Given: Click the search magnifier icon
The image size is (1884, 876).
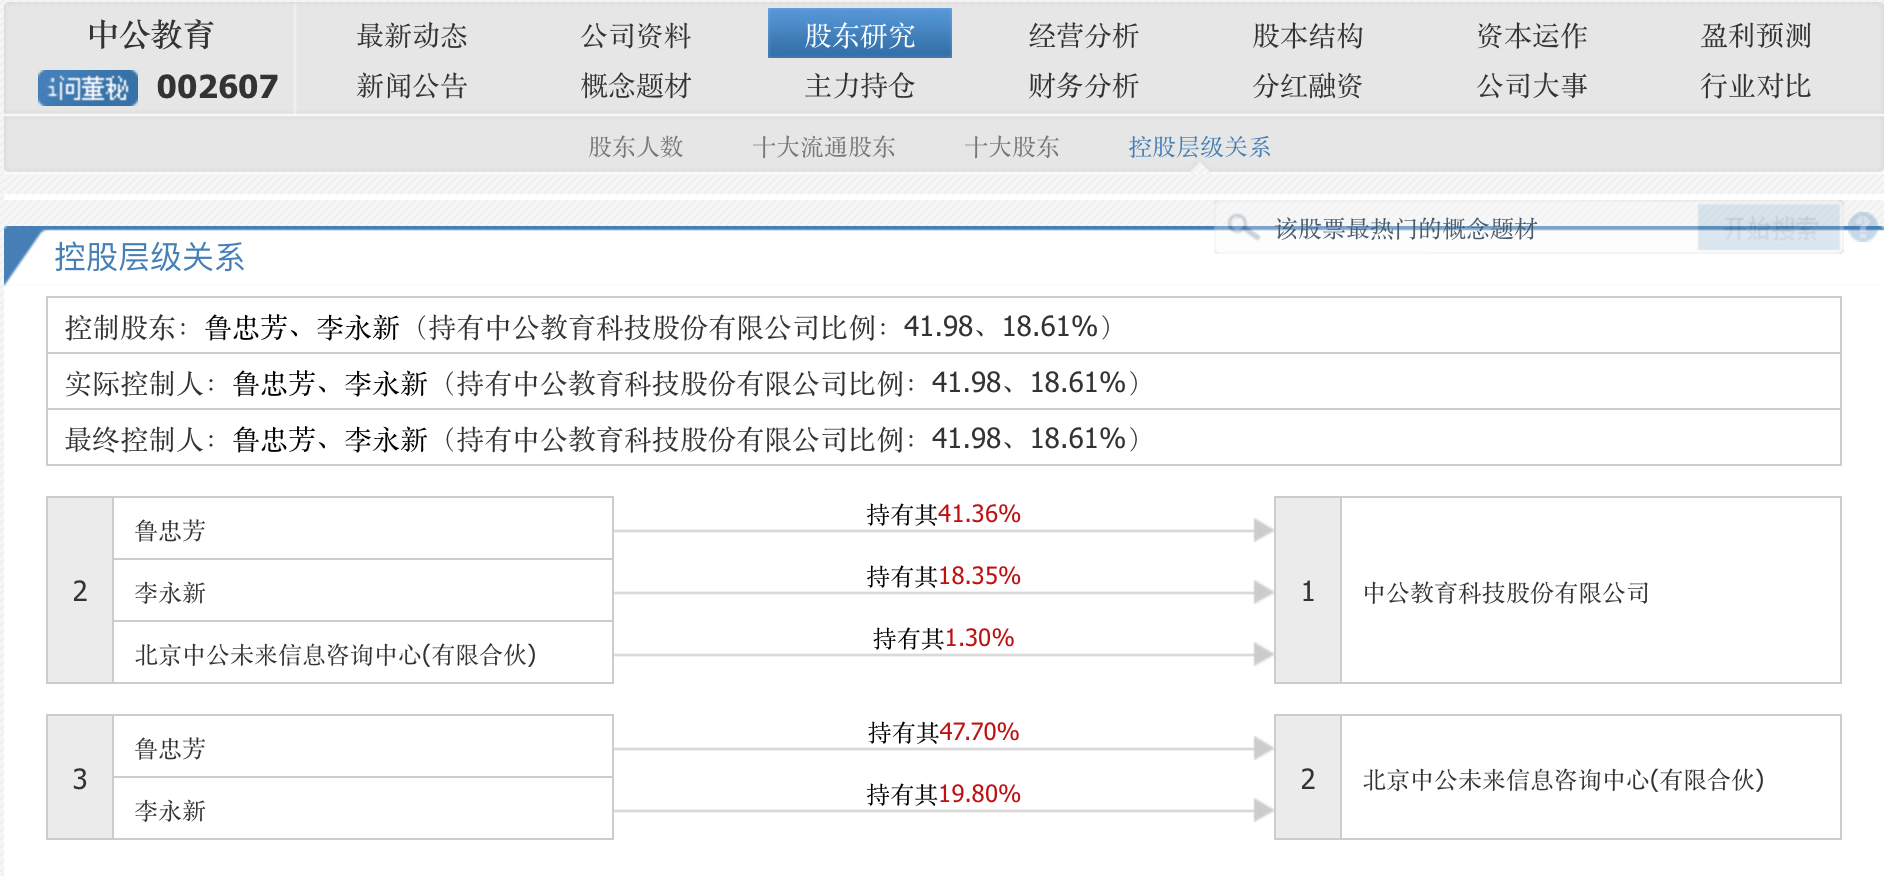Looking at the screenshot, I should click(x=1241, y=227).
